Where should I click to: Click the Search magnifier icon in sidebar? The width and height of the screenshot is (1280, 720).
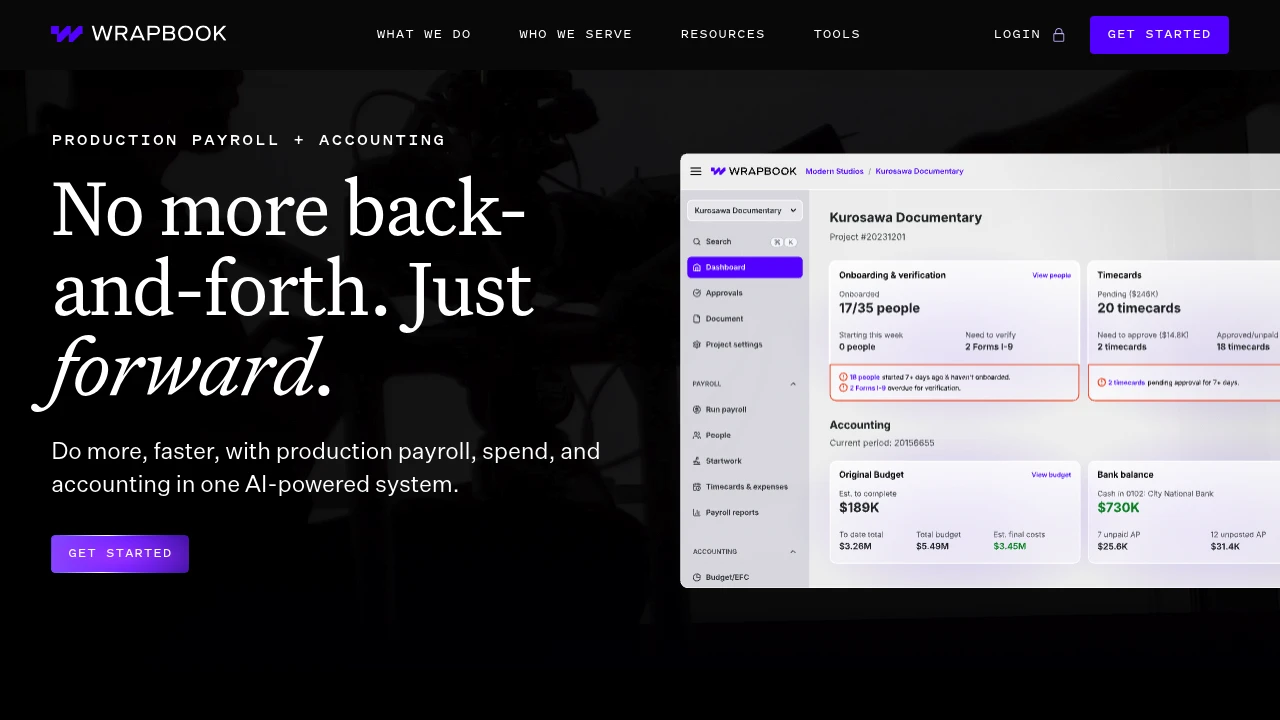click(x=697, y=242)
